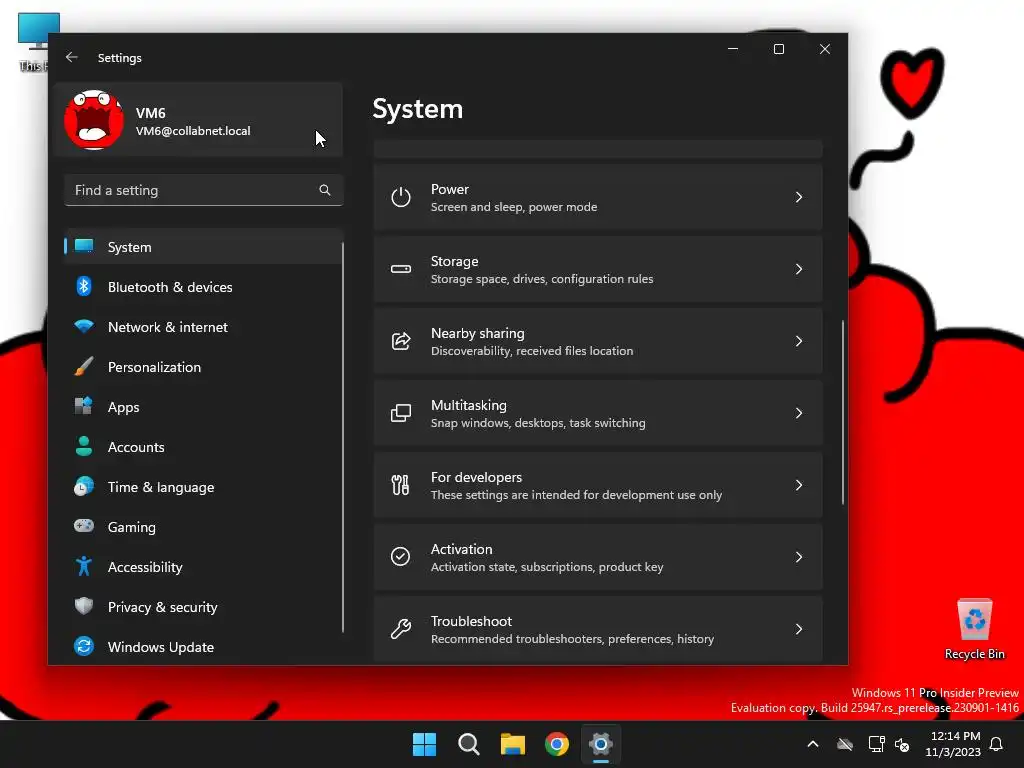
Task: Select Accounts category
Action: click(202, 447)
